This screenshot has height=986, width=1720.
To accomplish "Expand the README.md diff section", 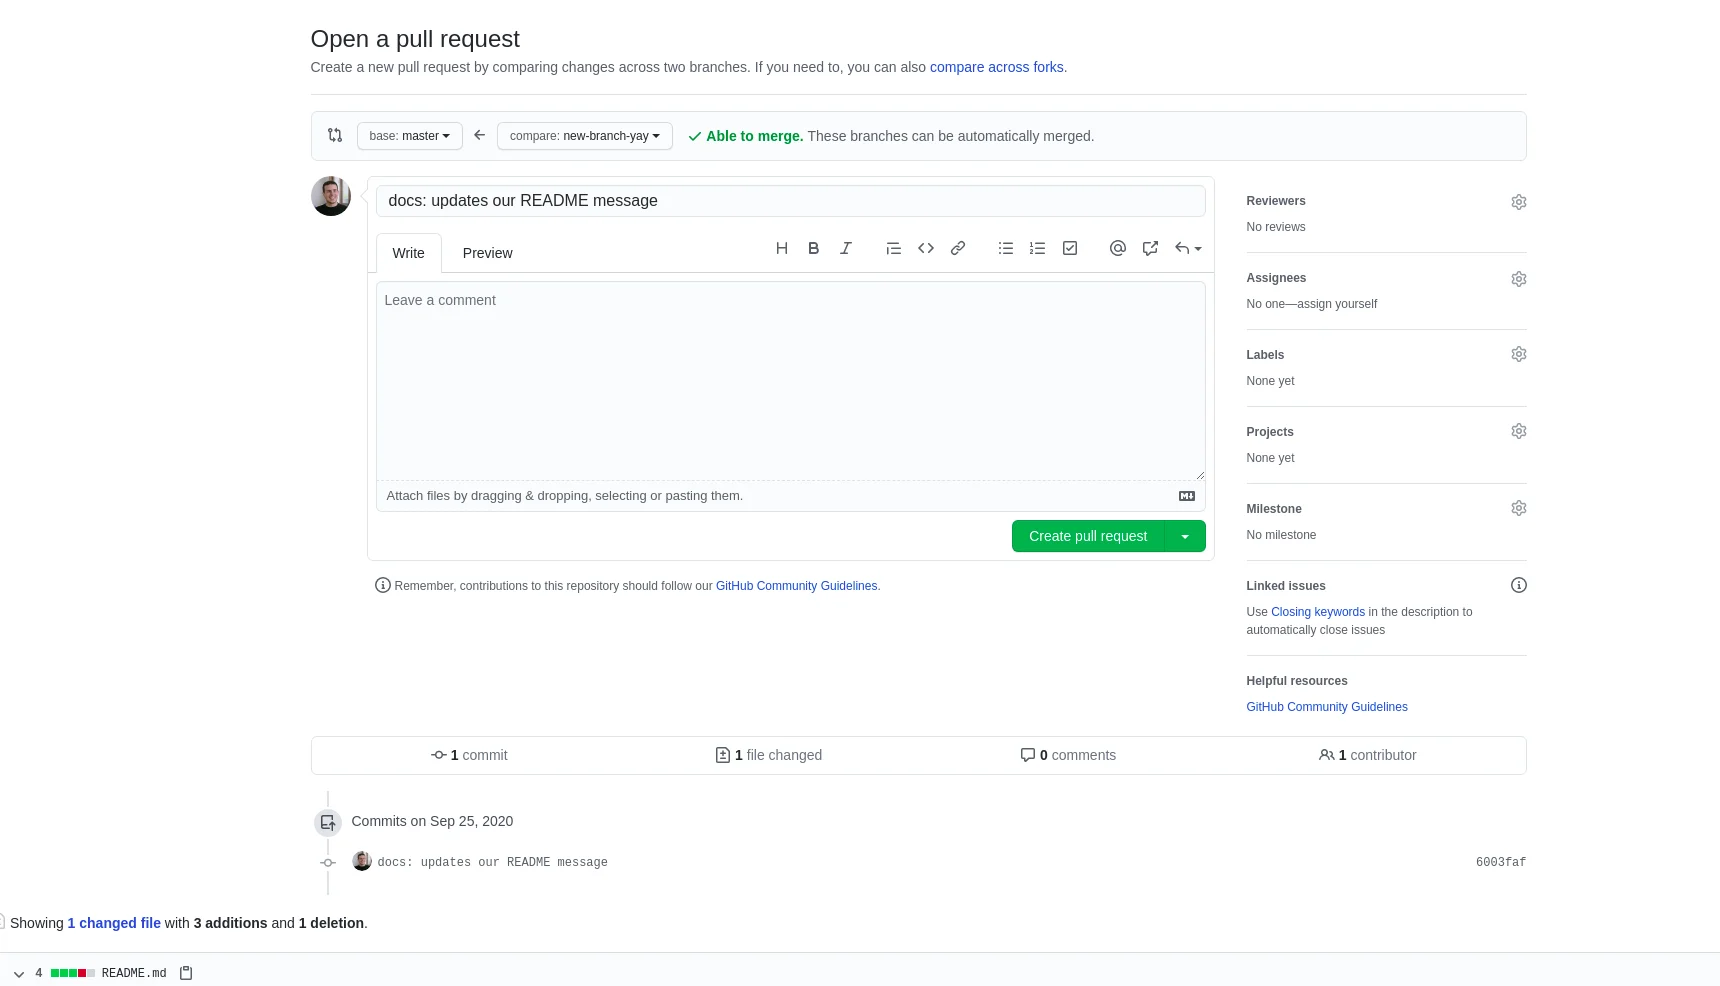I will point(18,973).
